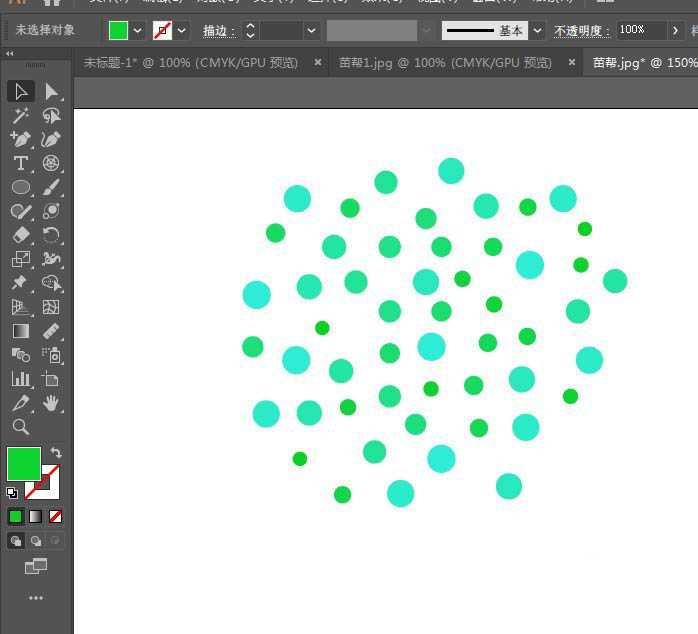Switch to Draw Normal mode
The image size is (698, 634).
point(16,541)
